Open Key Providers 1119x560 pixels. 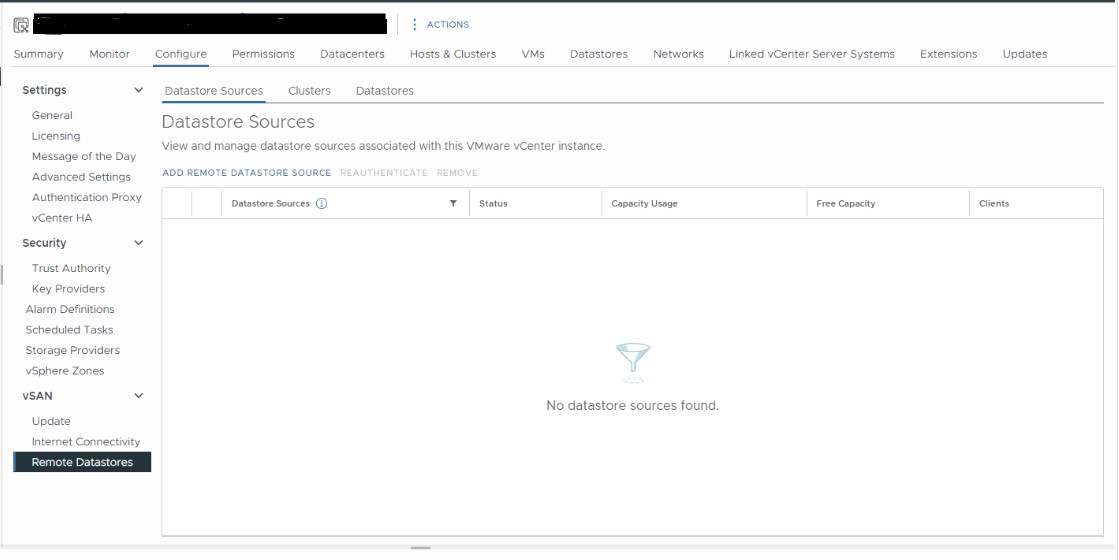click(69, 288)
